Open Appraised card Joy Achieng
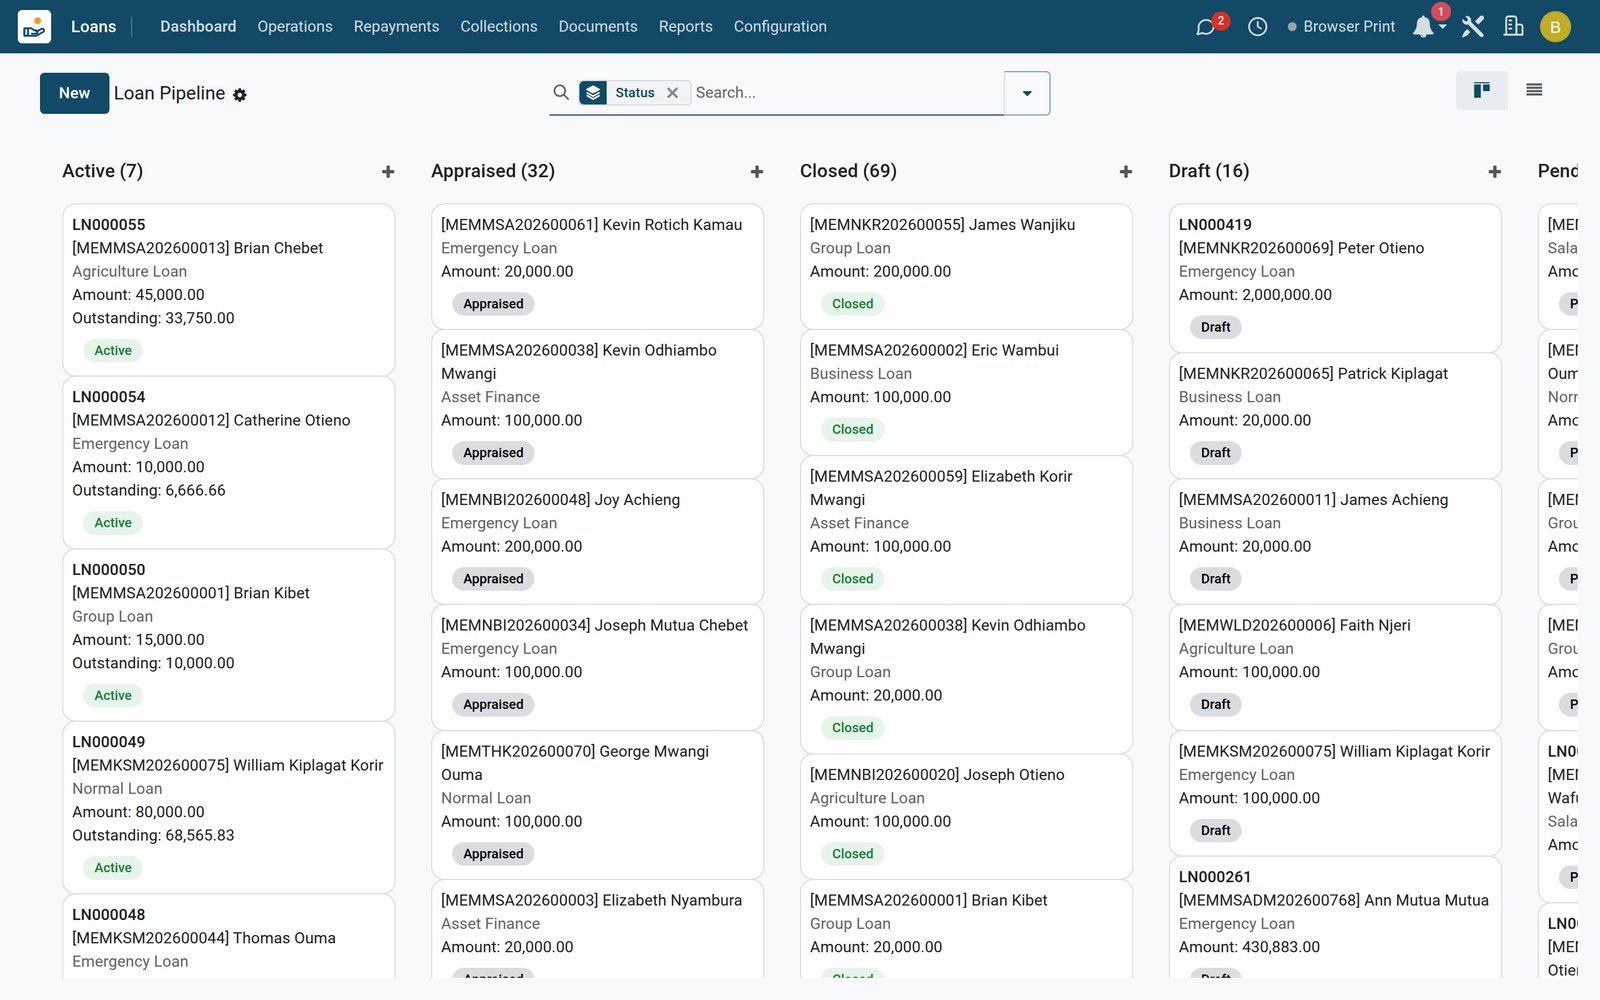This screenshot has height=1000, width=1600. (x=597, y=541)
